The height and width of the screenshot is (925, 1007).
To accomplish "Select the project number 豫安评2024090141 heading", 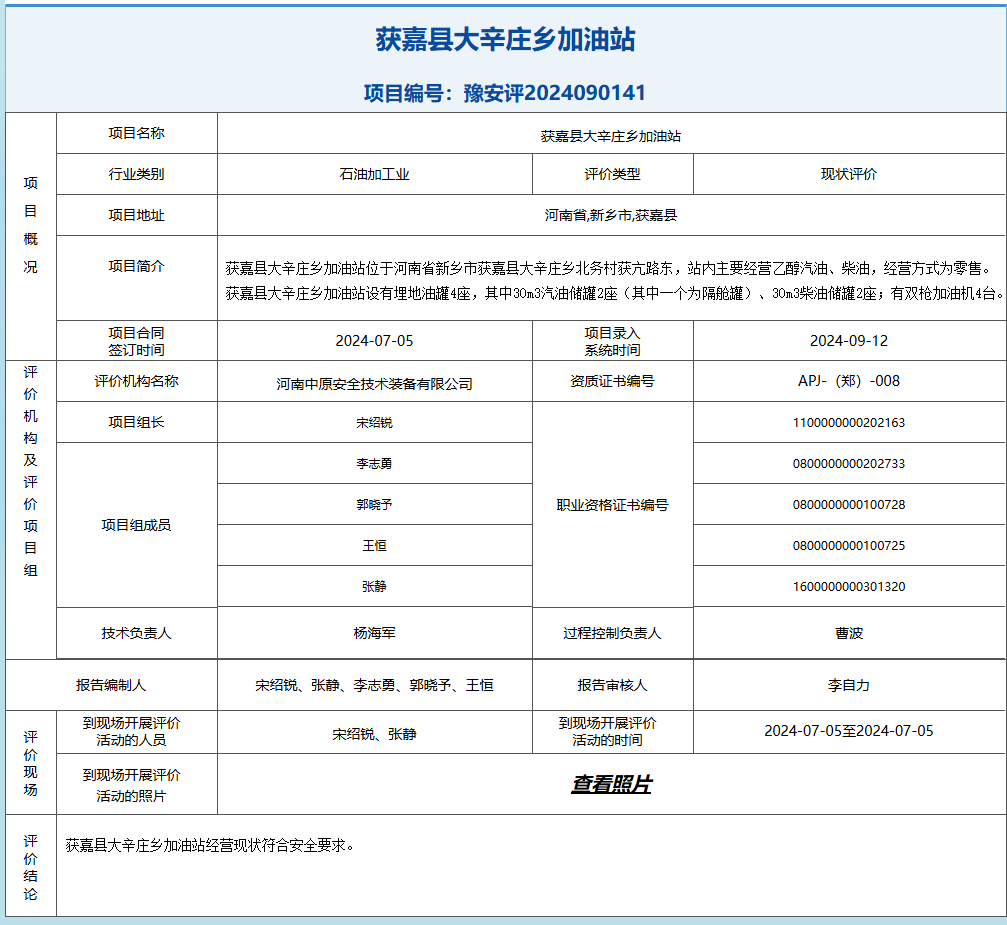I will 505,93.
